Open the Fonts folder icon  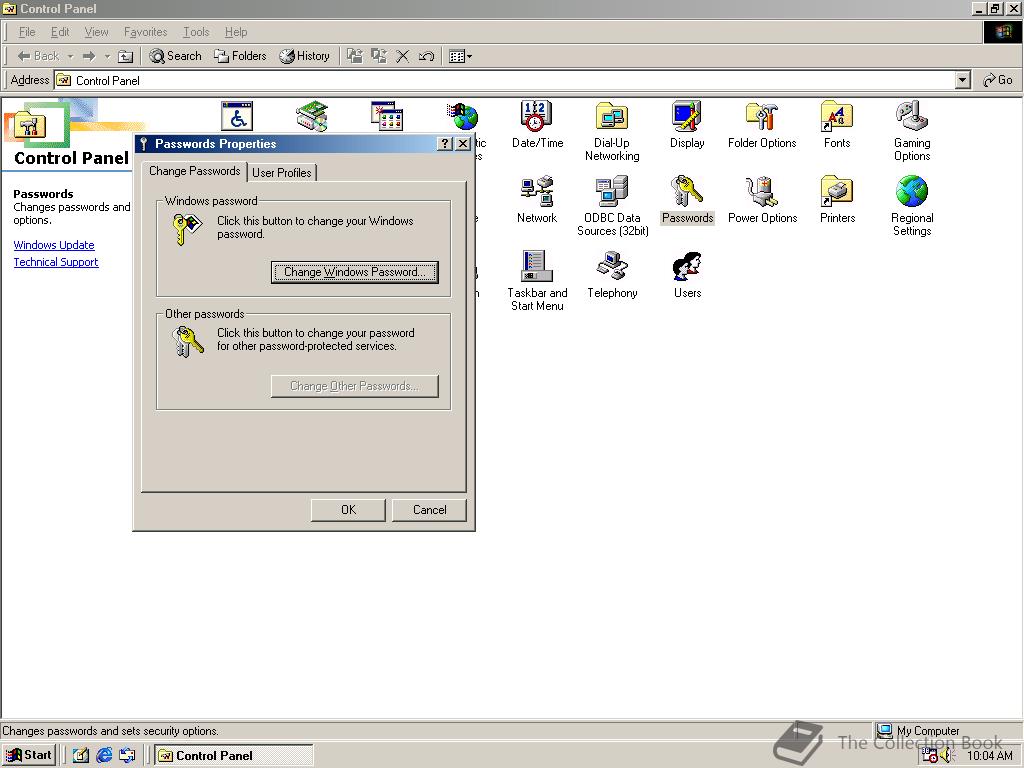[x=837, y=124]
